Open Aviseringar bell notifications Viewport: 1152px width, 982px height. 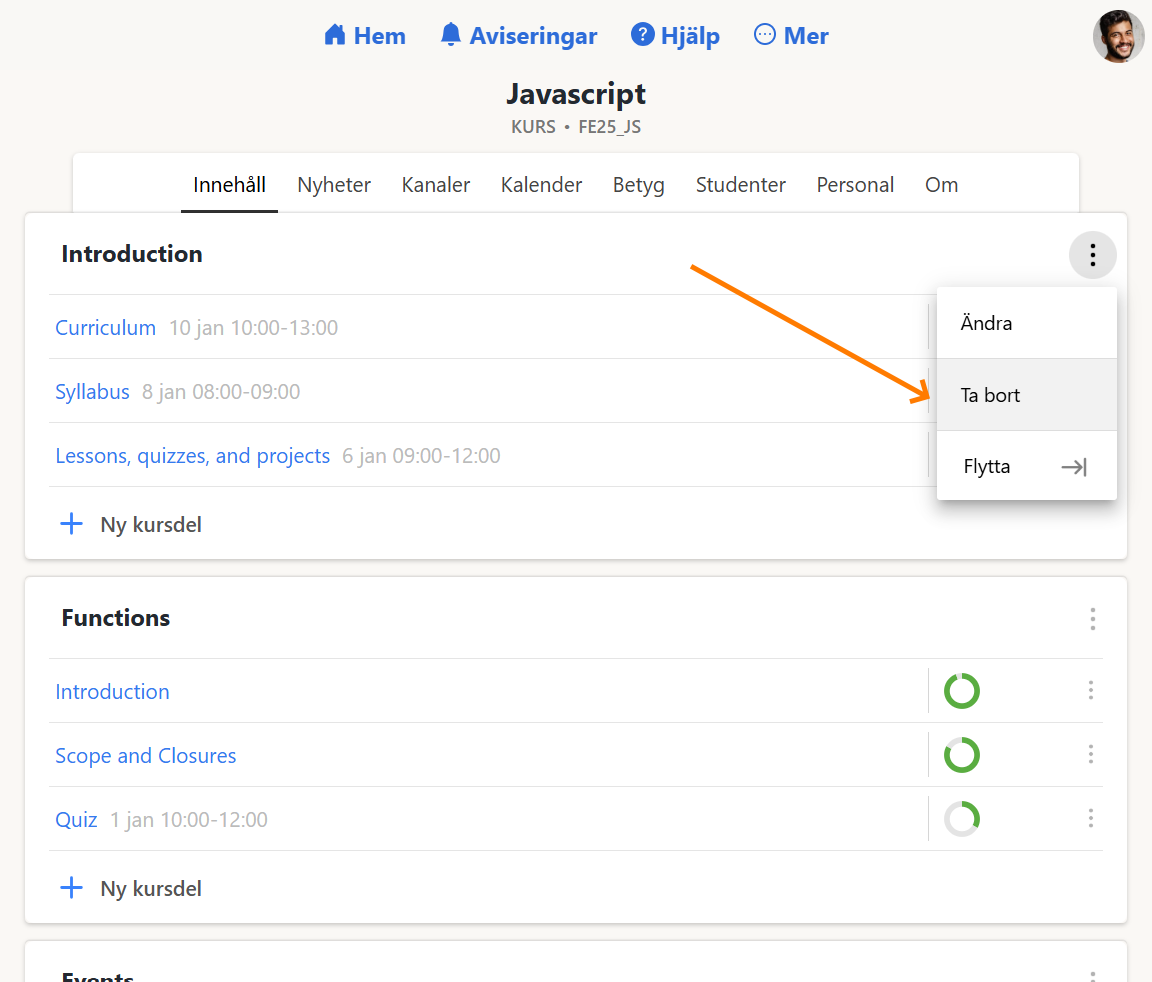coord(451,36)
